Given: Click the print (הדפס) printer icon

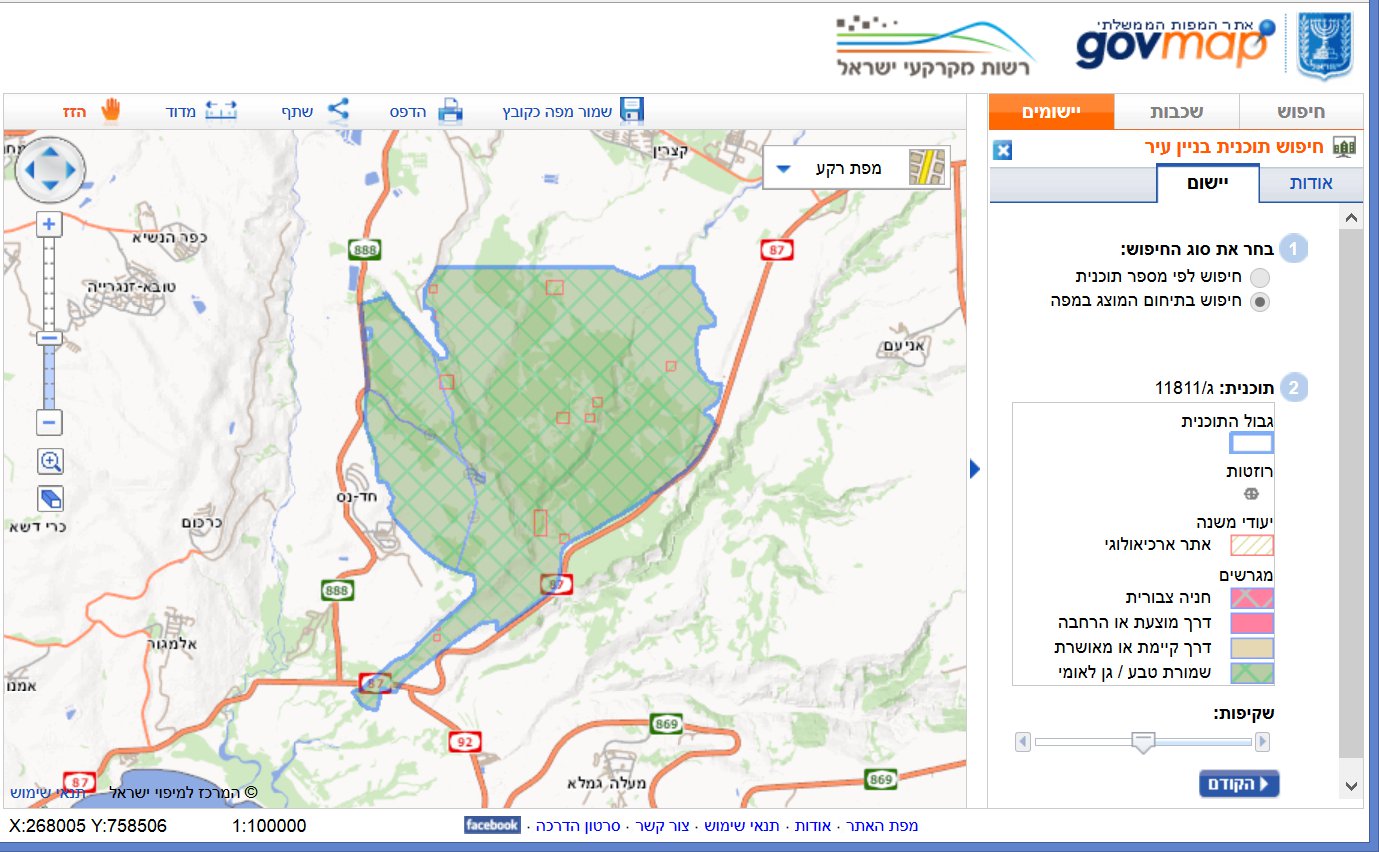Looking at the screenshot, I should click(x=451, y=110).
